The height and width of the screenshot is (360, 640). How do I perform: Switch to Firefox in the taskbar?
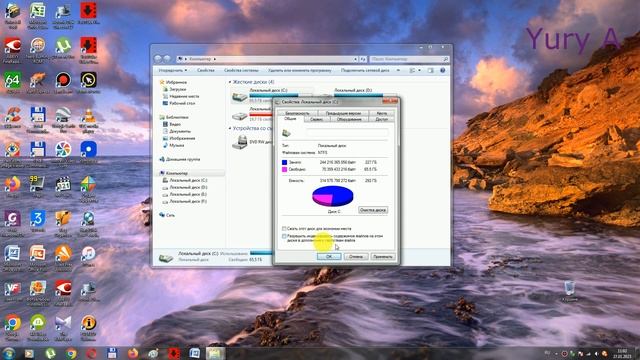[x=133, y=353]
